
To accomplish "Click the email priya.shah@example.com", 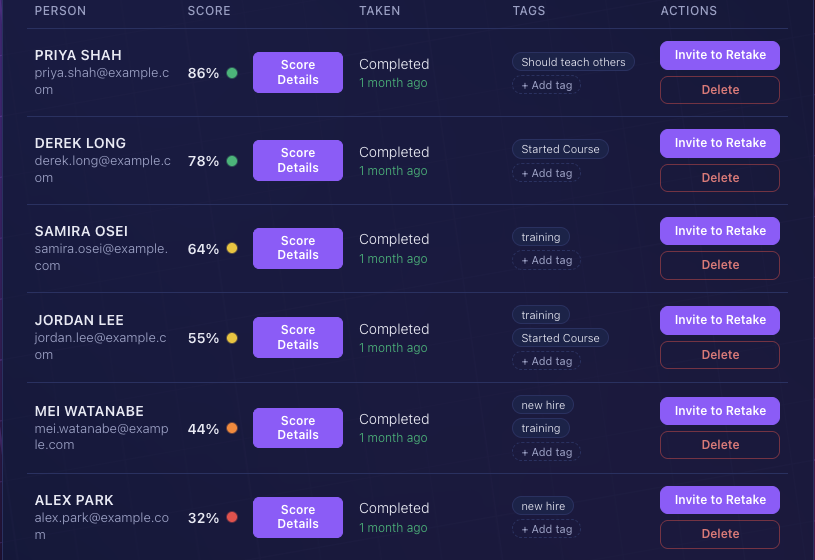I will click(102, 81).
